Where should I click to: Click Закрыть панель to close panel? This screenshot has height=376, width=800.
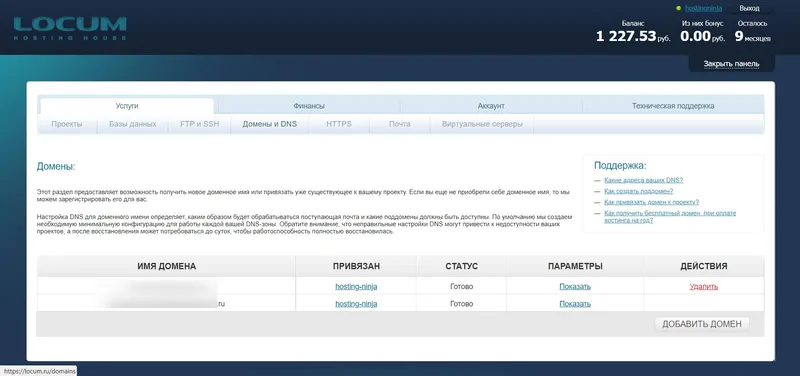pyautogui.click(x=731, y=64)
